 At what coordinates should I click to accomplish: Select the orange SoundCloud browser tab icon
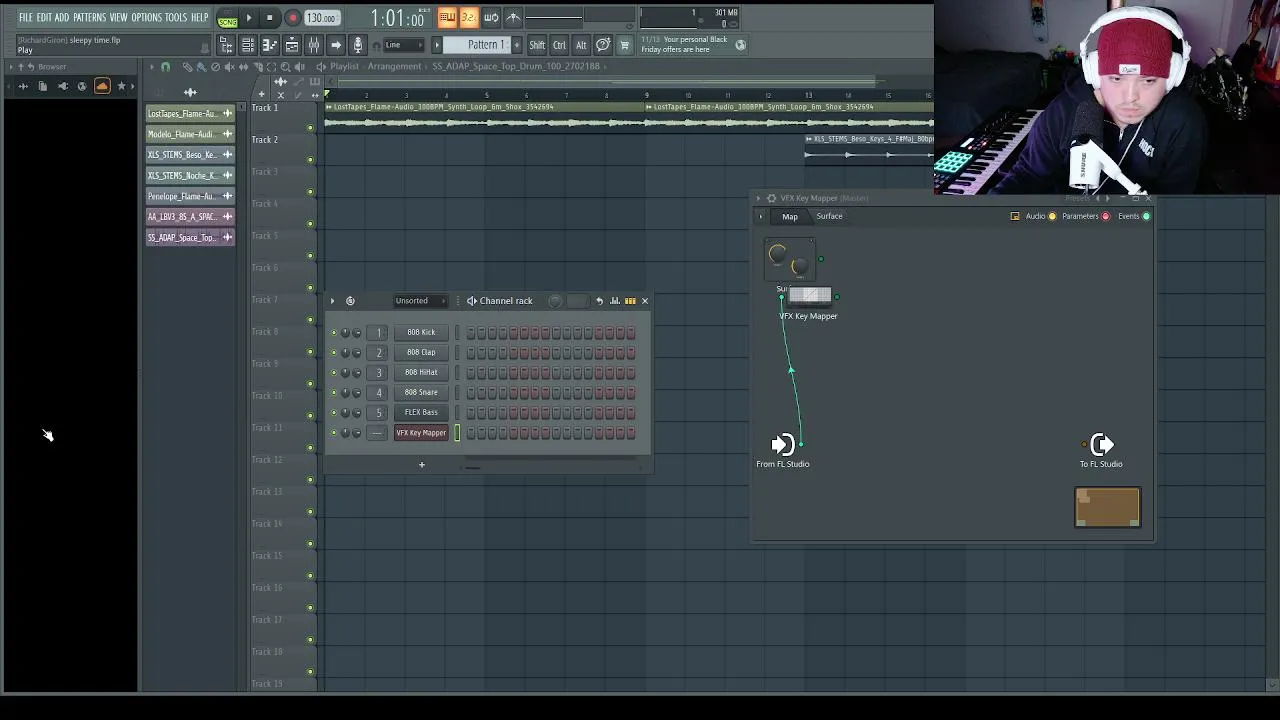(101, 86)
